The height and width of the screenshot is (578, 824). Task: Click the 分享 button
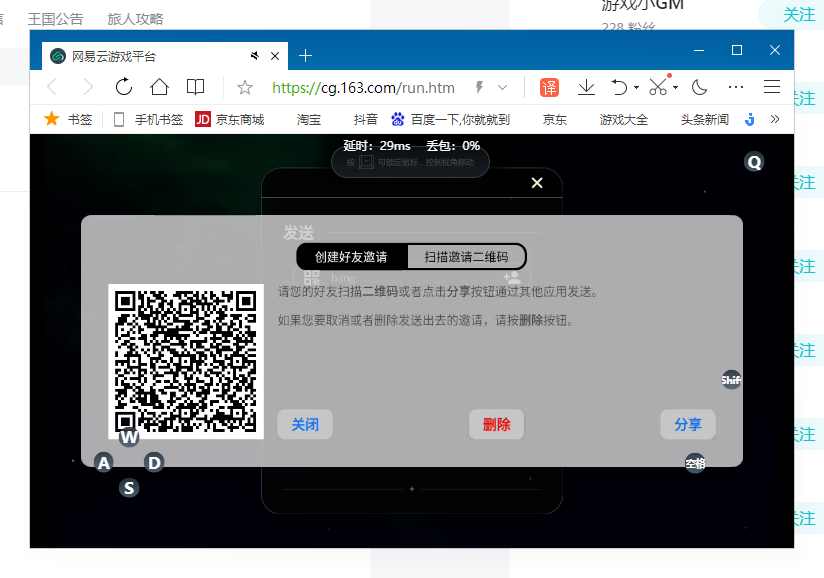coord(688,424)
